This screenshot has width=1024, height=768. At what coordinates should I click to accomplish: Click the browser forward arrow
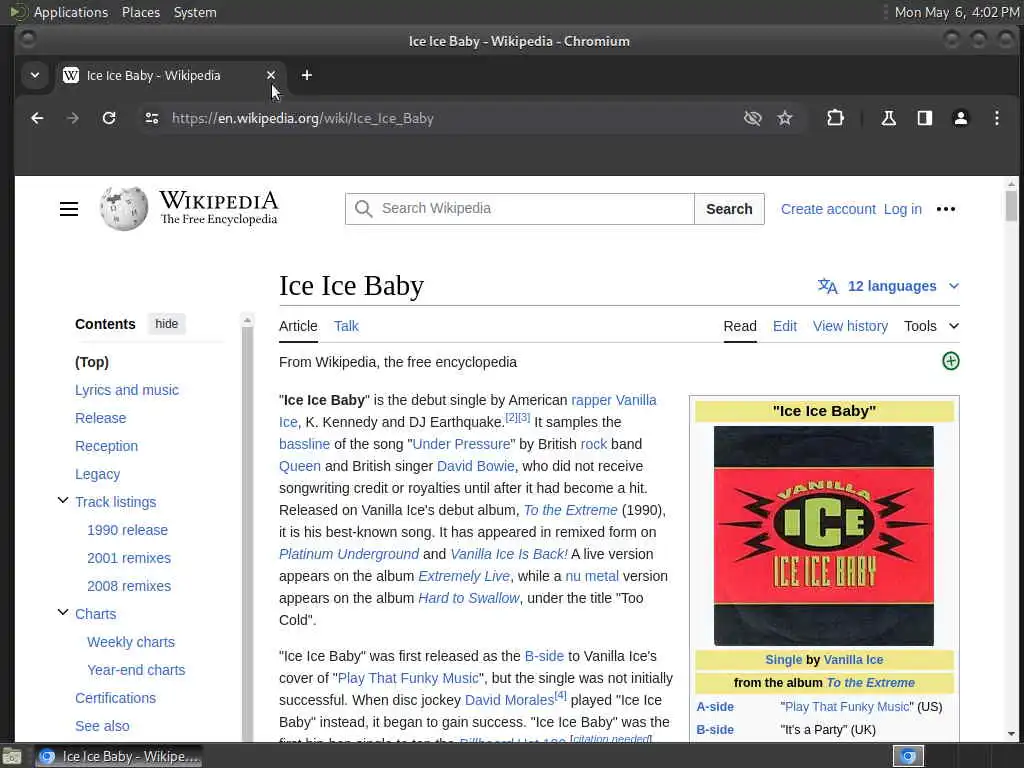72,118
